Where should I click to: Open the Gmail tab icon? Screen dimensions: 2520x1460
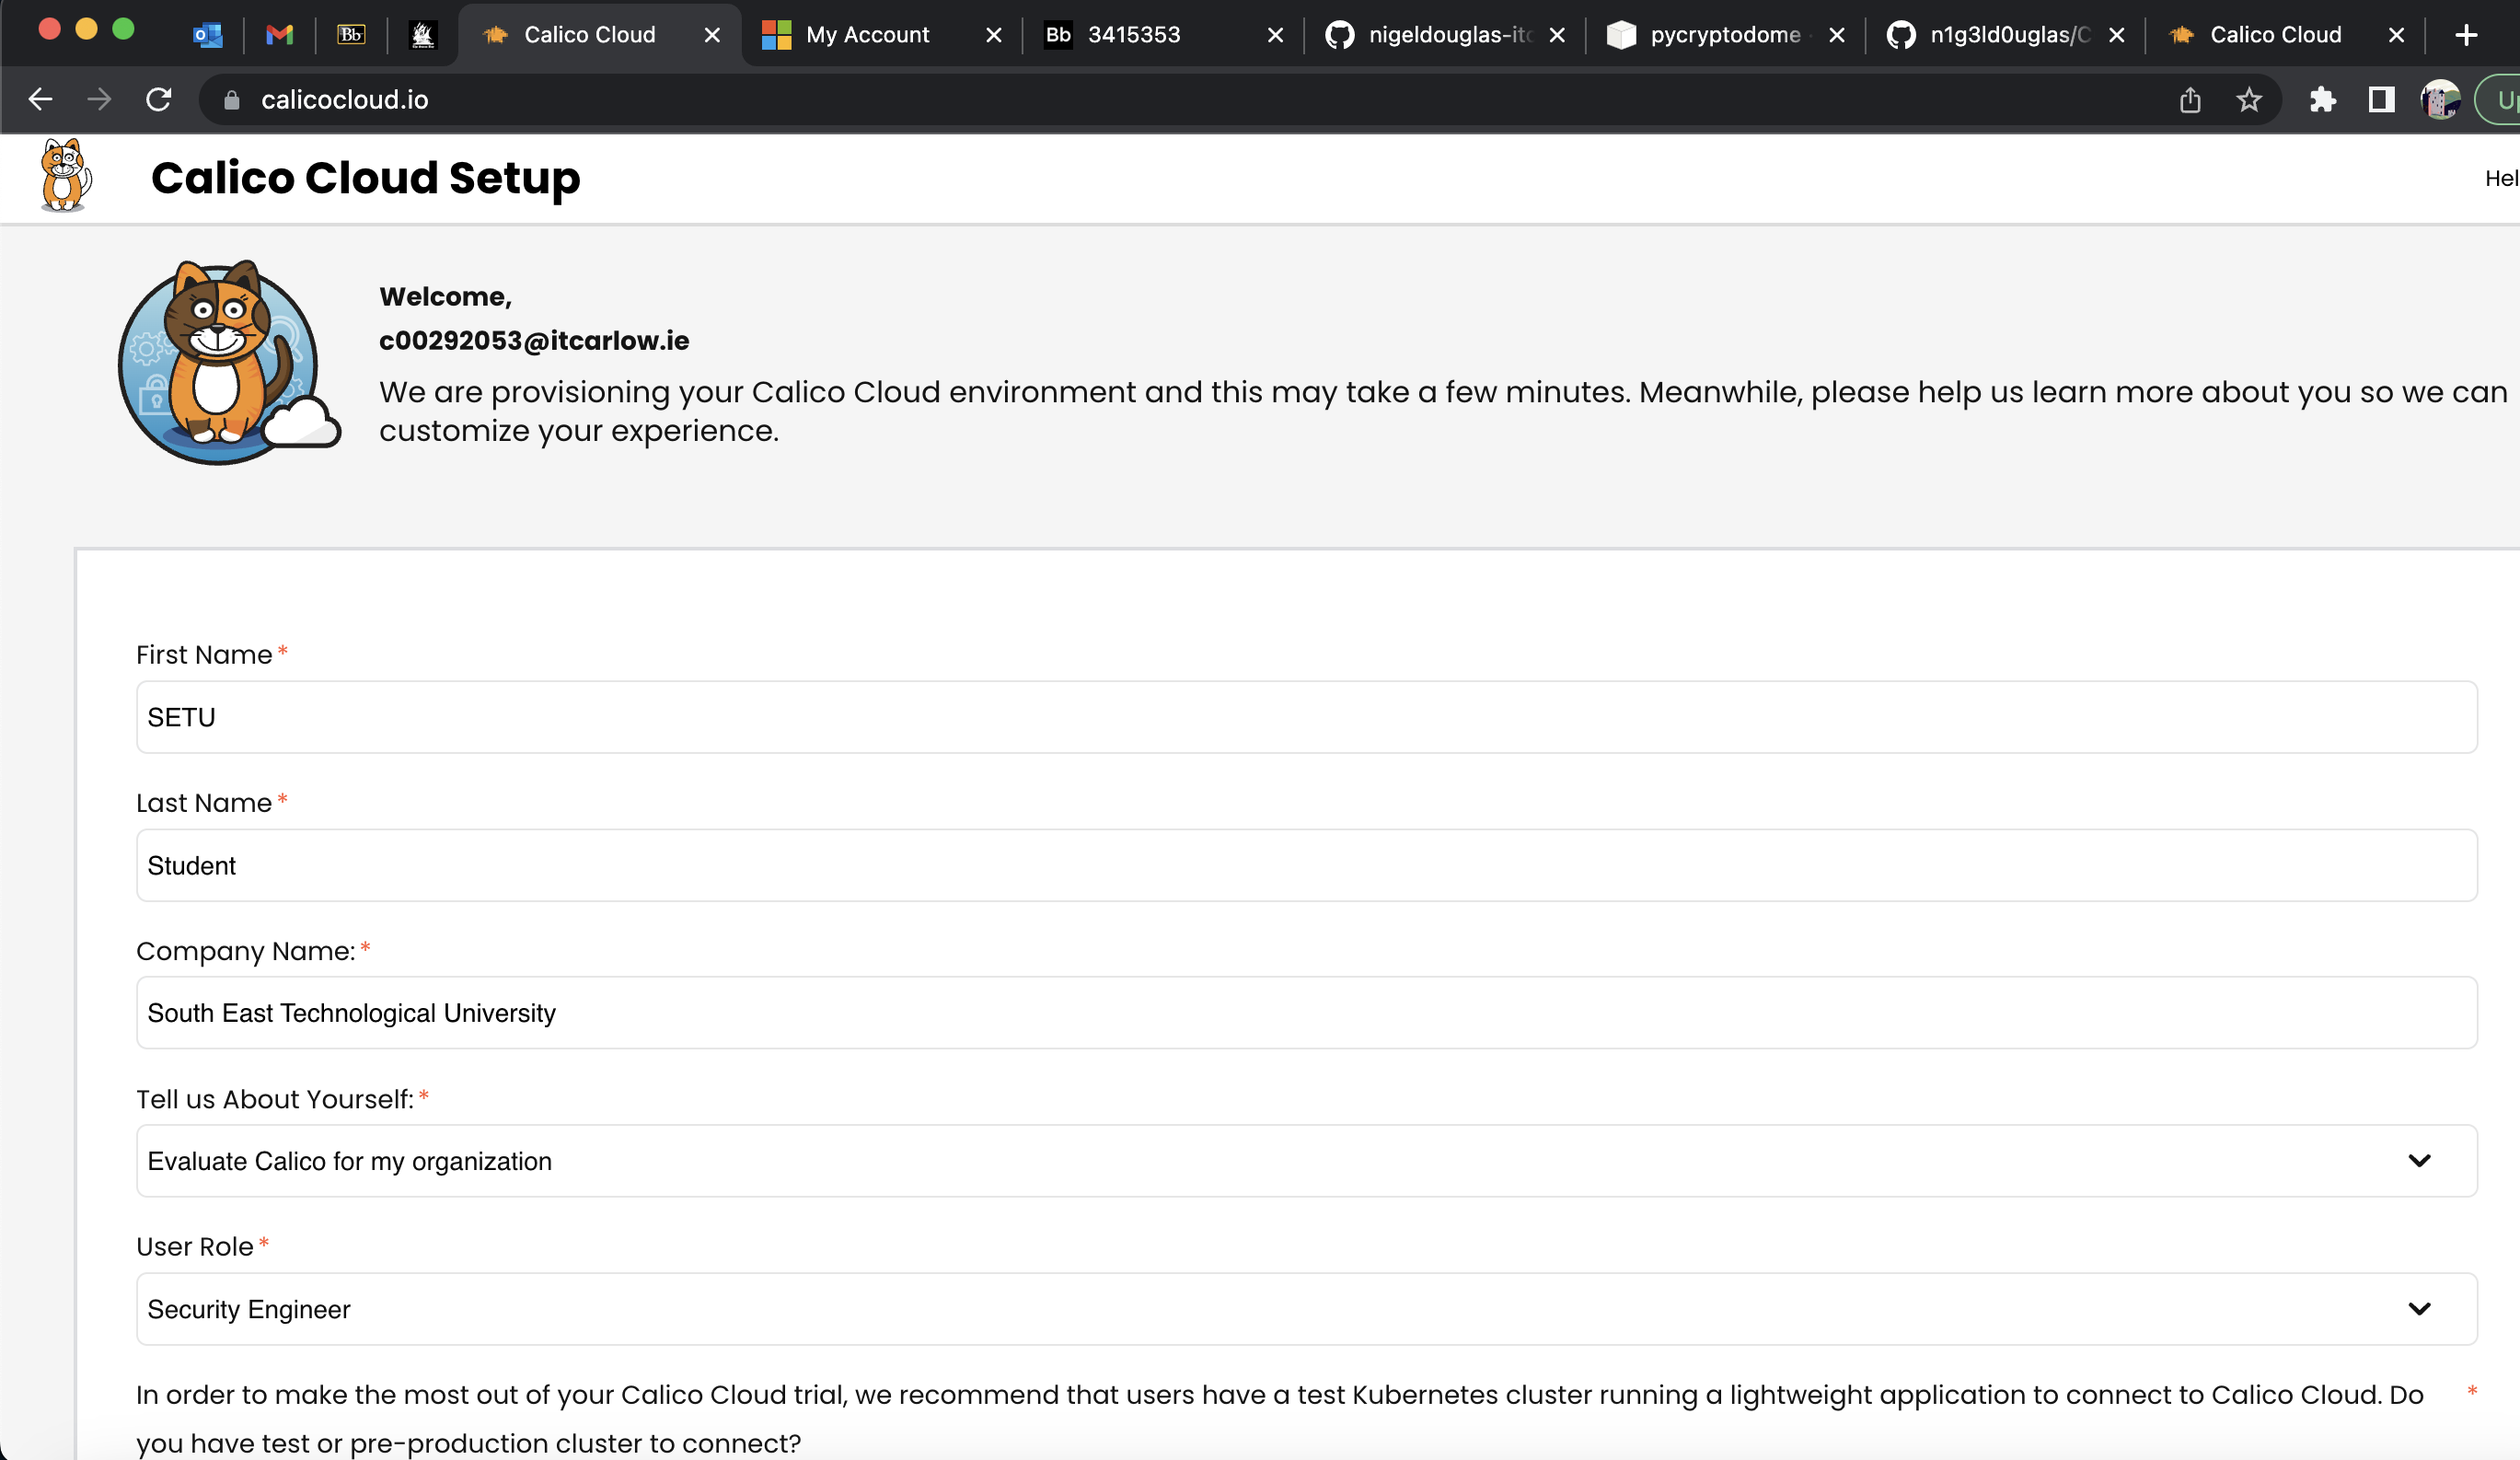(280, 33)
